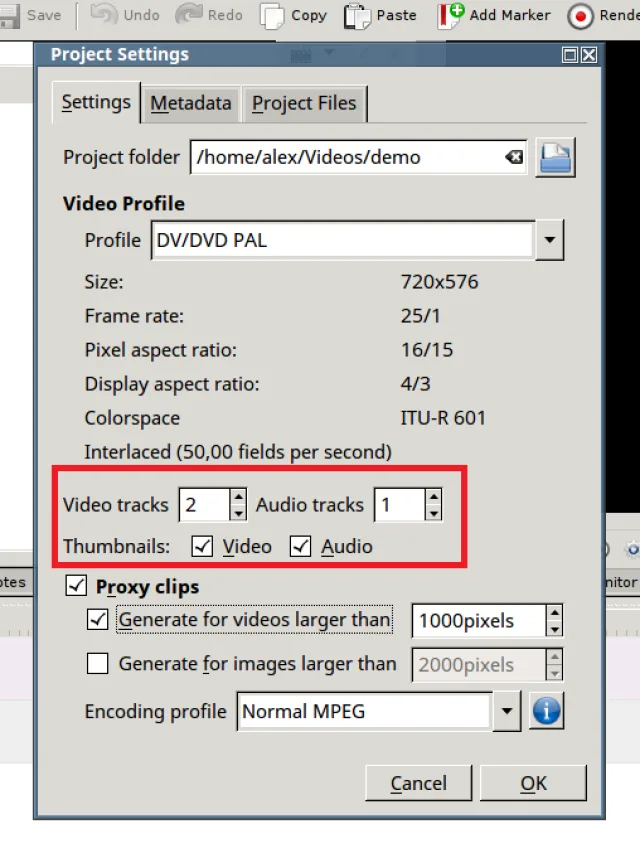This screenshot has width=640, height=853.
Task: Confirm with the OK button
Action: coord(533,783)
